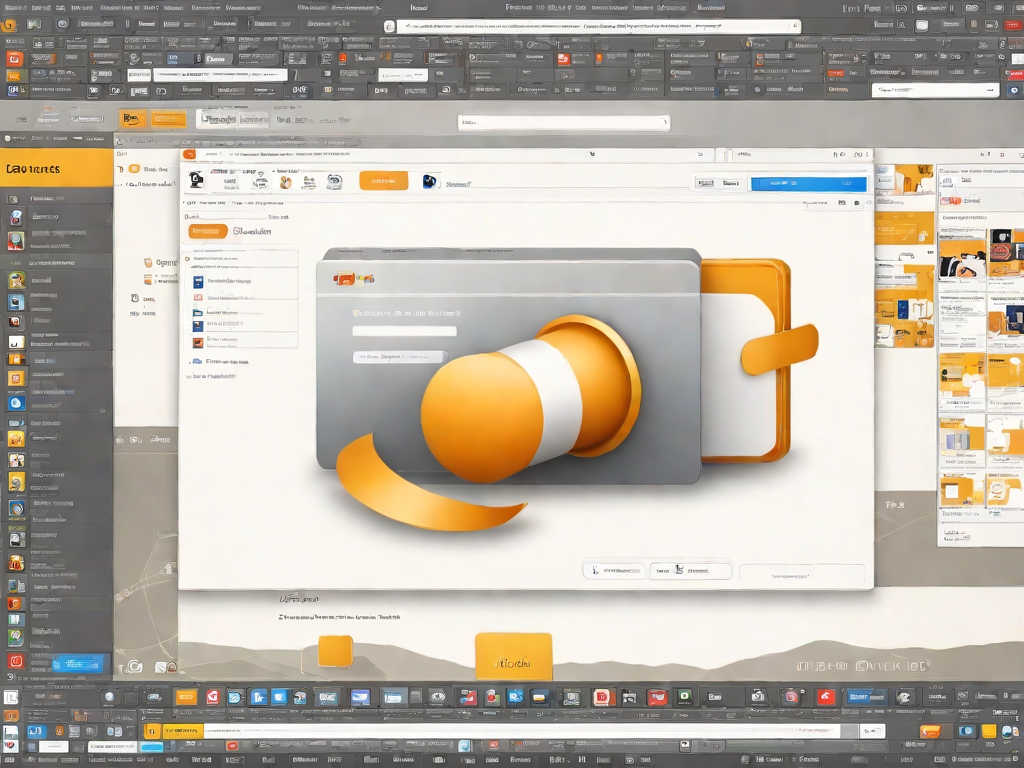Open the red arrow icon in the bottom taskbar
This screenshot has width=1024, height=768.
pyautogui.click(x=825, y=697)
